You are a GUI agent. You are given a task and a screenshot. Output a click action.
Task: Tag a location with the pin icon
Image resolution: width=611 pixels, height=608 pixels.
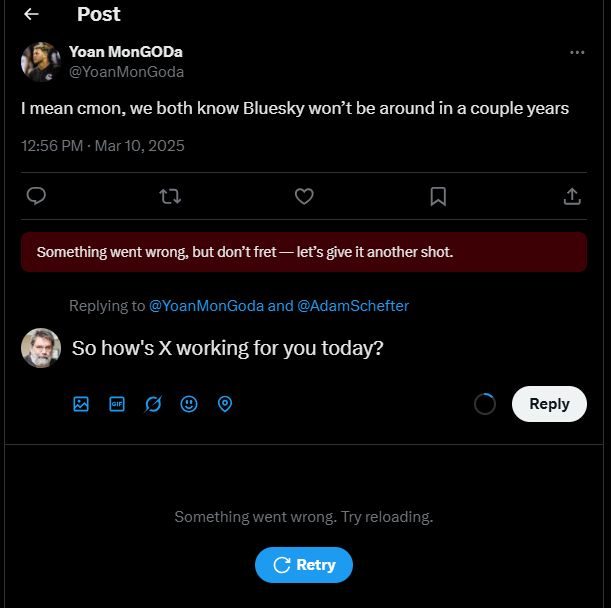(225, 404)
